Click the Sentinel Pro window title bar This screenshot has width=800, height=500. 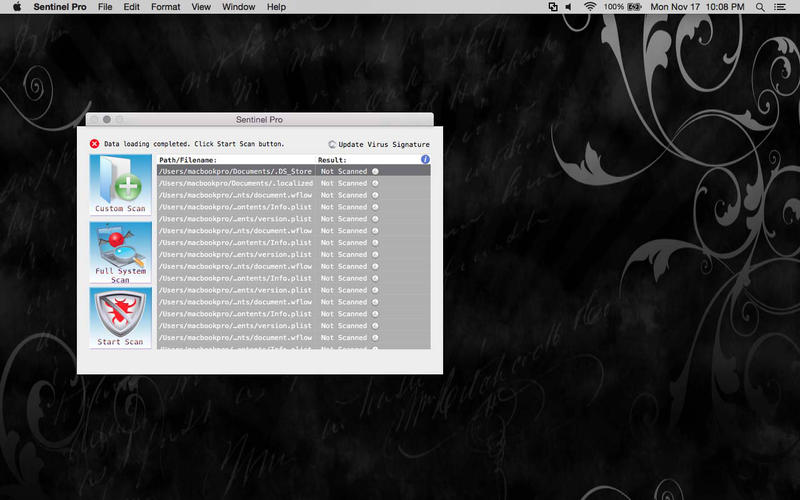pos(259,119)
